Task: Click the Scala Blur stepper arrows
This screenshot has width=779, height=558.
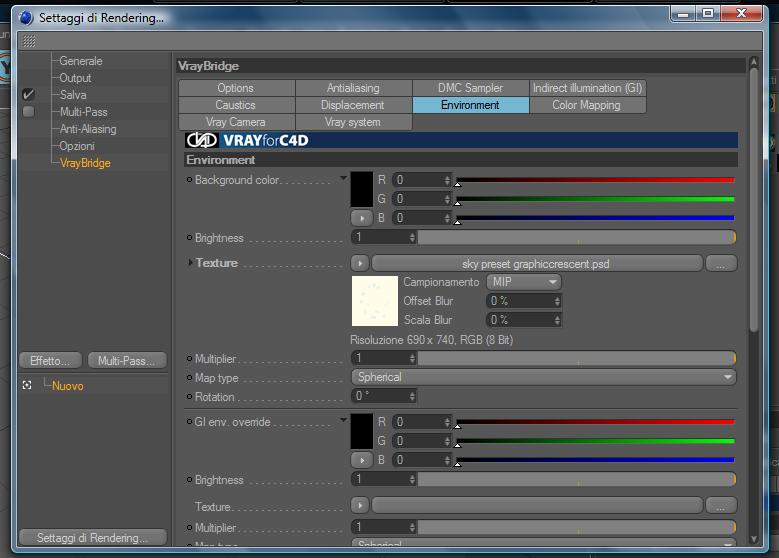Action: (557, 320)
